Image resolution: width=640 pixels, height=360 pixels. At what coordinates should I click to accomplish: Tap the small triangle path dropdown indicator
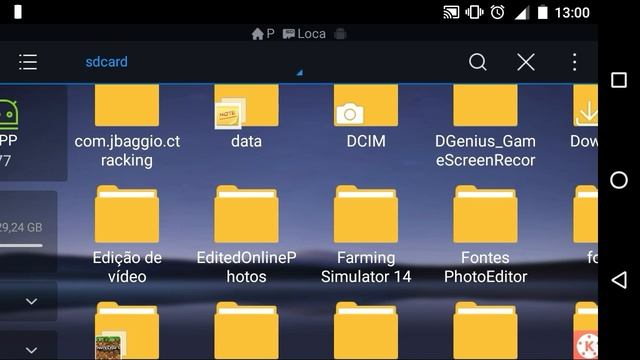click(x=300, y=73)
